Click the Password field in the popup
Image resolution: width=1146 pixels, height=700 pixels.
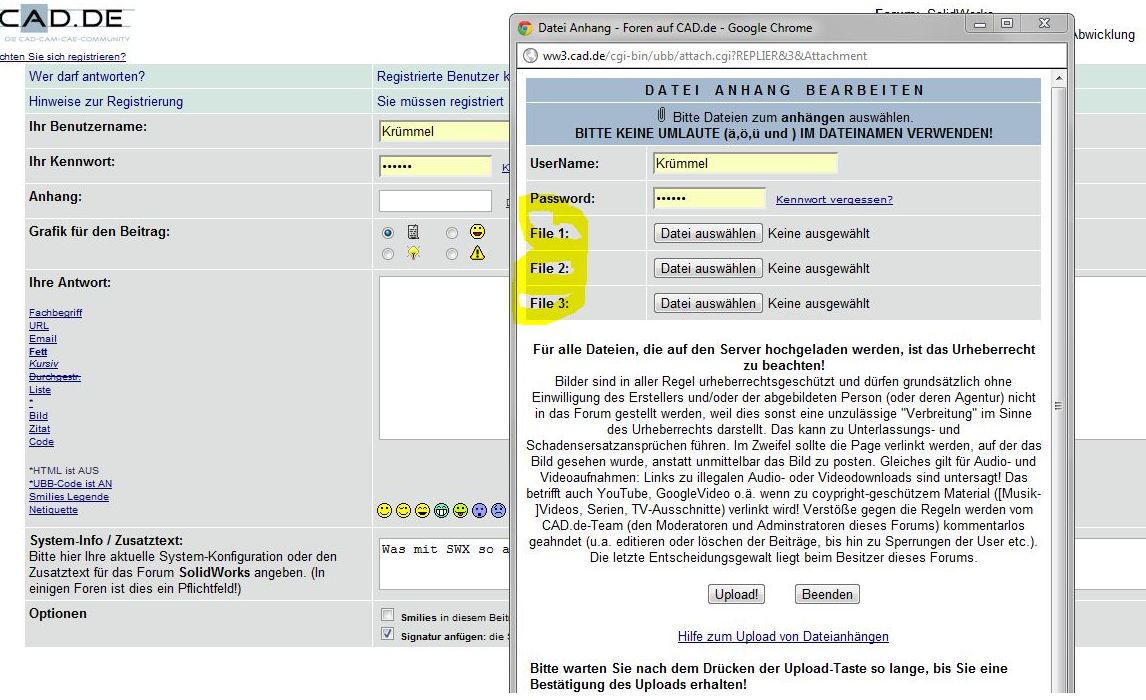pos(709,199)
